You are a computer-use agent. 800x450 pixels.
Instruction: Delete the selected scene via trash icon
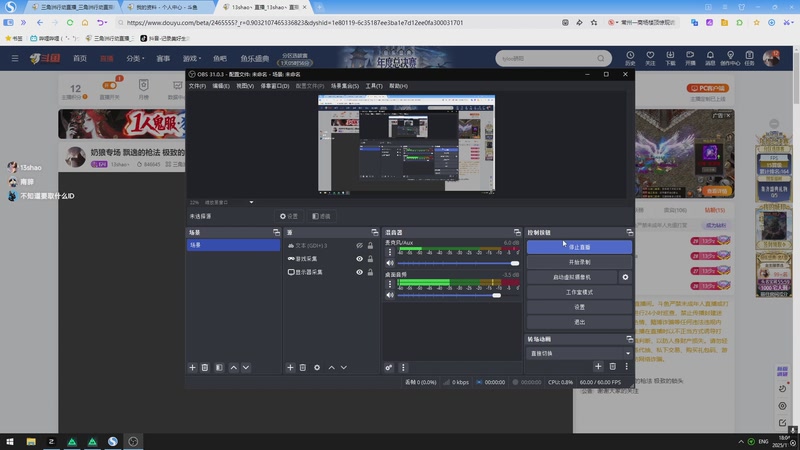click(x=205, y=367)
